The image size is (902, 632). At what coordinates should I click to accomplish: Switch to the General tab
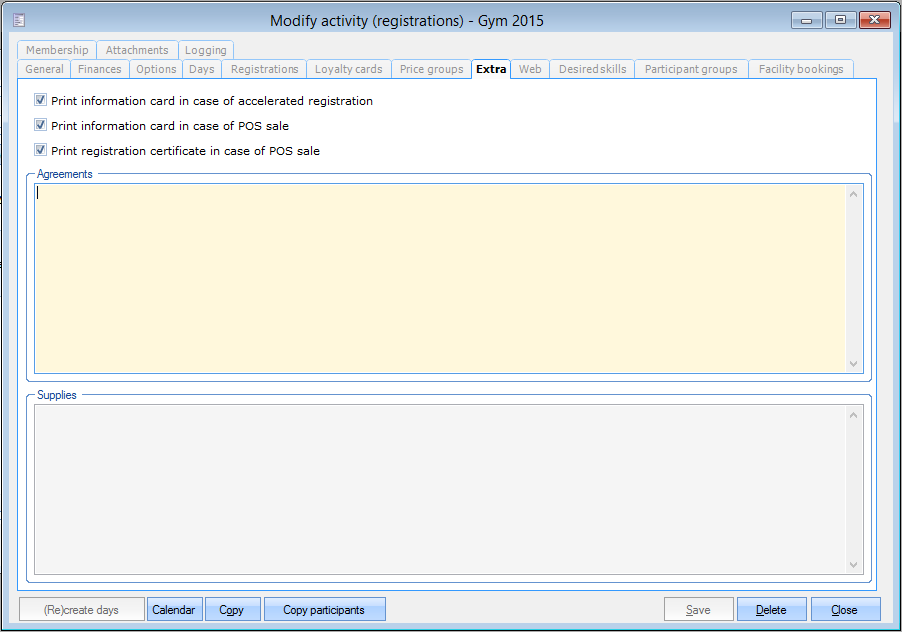(44, 69)
